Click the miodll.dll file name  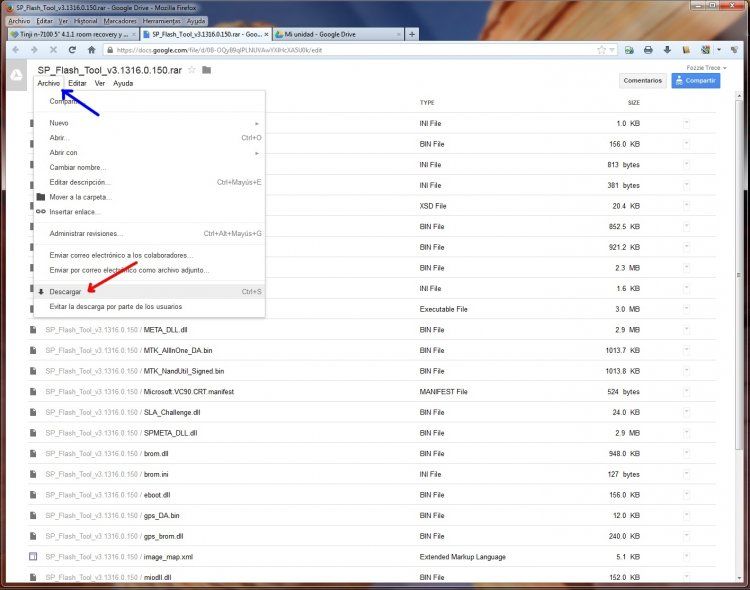coord(157,577)
